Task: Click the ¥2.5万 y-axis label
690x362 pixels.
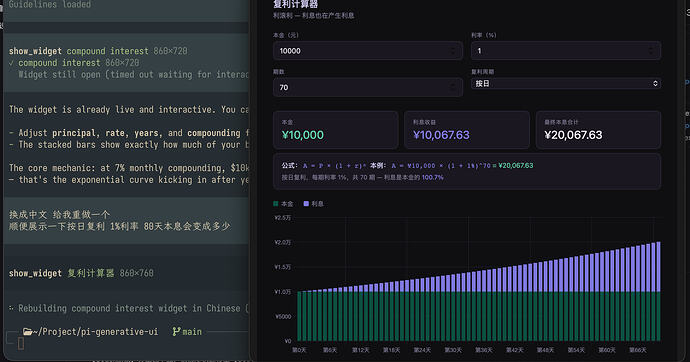Action: [283, 218]
